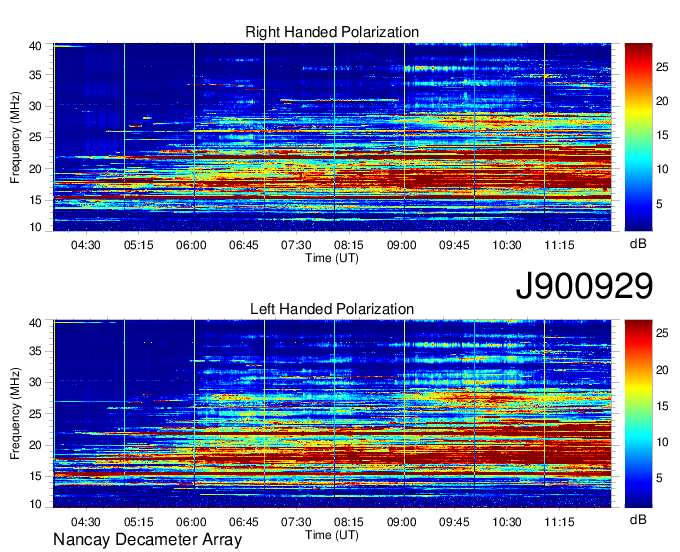Click the 40 MHz tick of Right Handed plot

(35, 46)
